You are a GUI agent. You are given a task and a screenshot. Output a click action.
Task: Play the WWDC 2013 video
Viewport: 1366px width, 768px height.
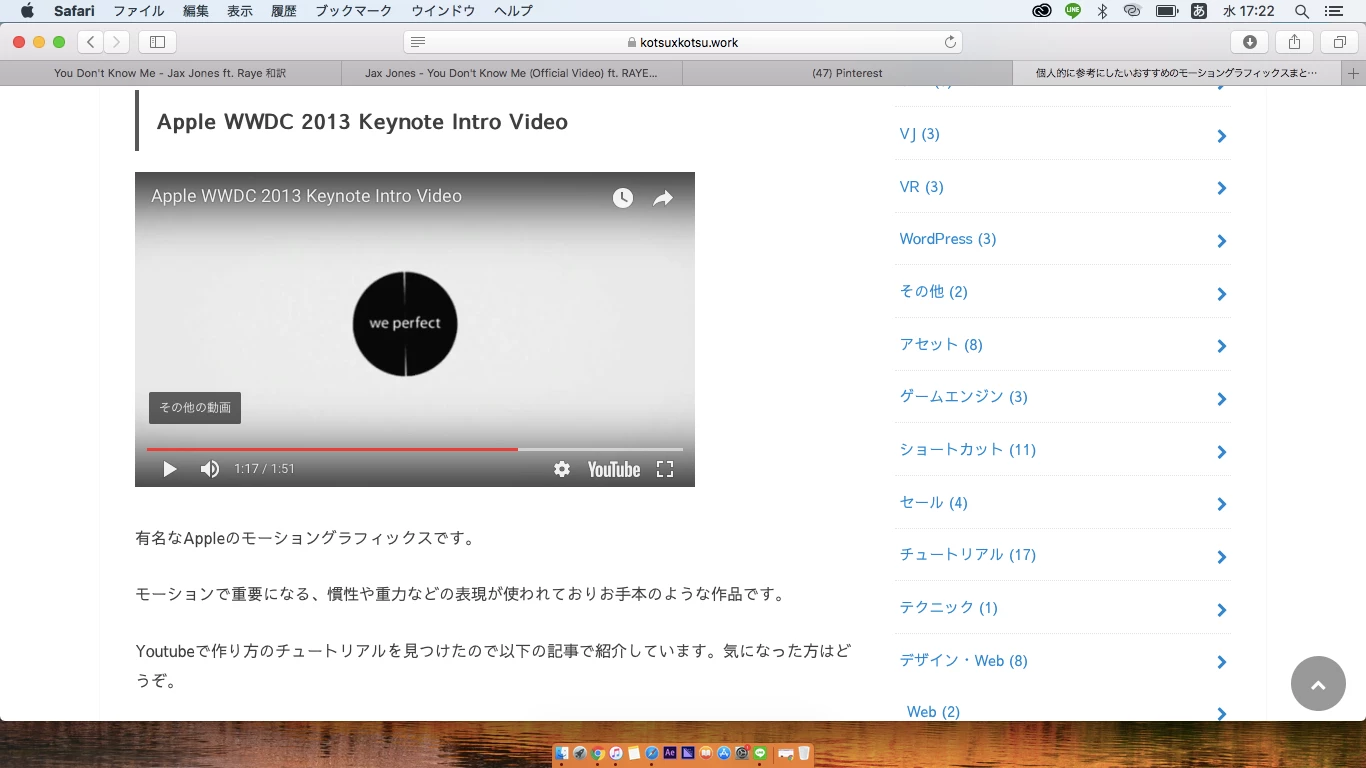pyautogui.click(x=170, y=469)
